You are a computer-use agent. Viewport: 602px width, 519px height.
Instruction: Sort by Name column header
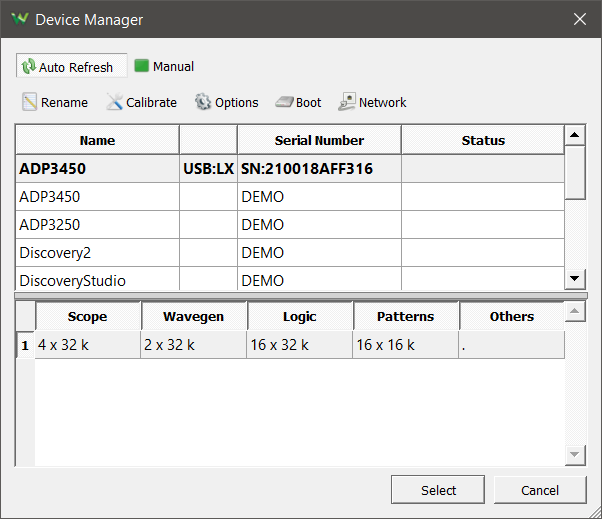click(x=98, y=140)
